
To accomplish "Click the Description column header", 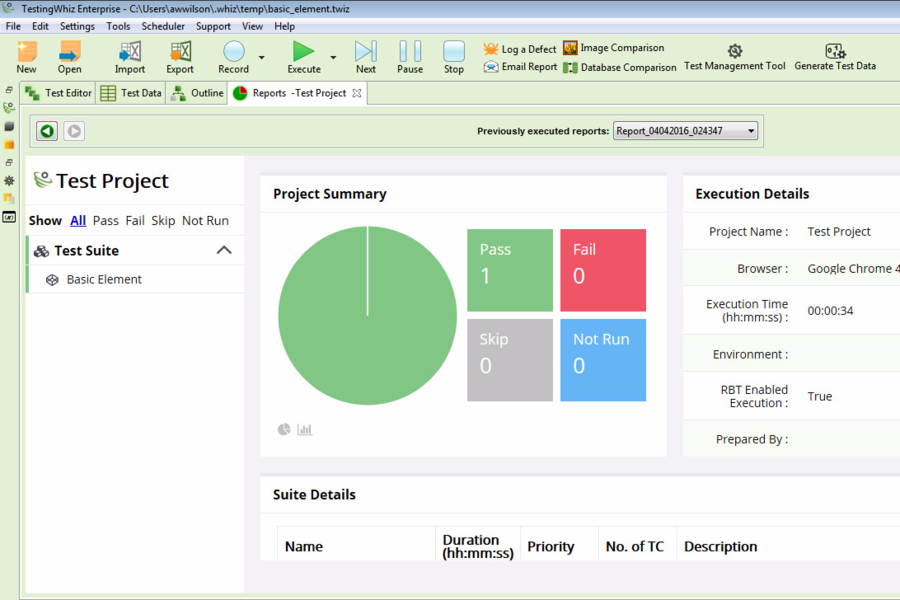I will [720, 547].
